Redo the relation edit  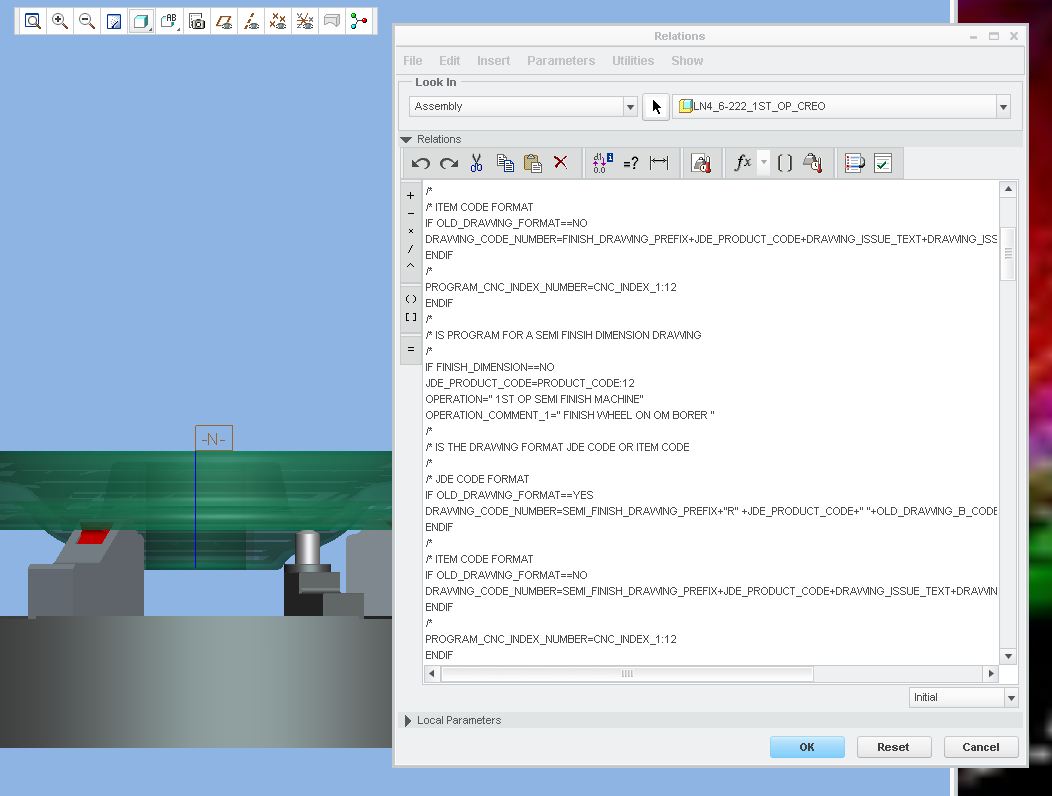click(x=449, y=163)
